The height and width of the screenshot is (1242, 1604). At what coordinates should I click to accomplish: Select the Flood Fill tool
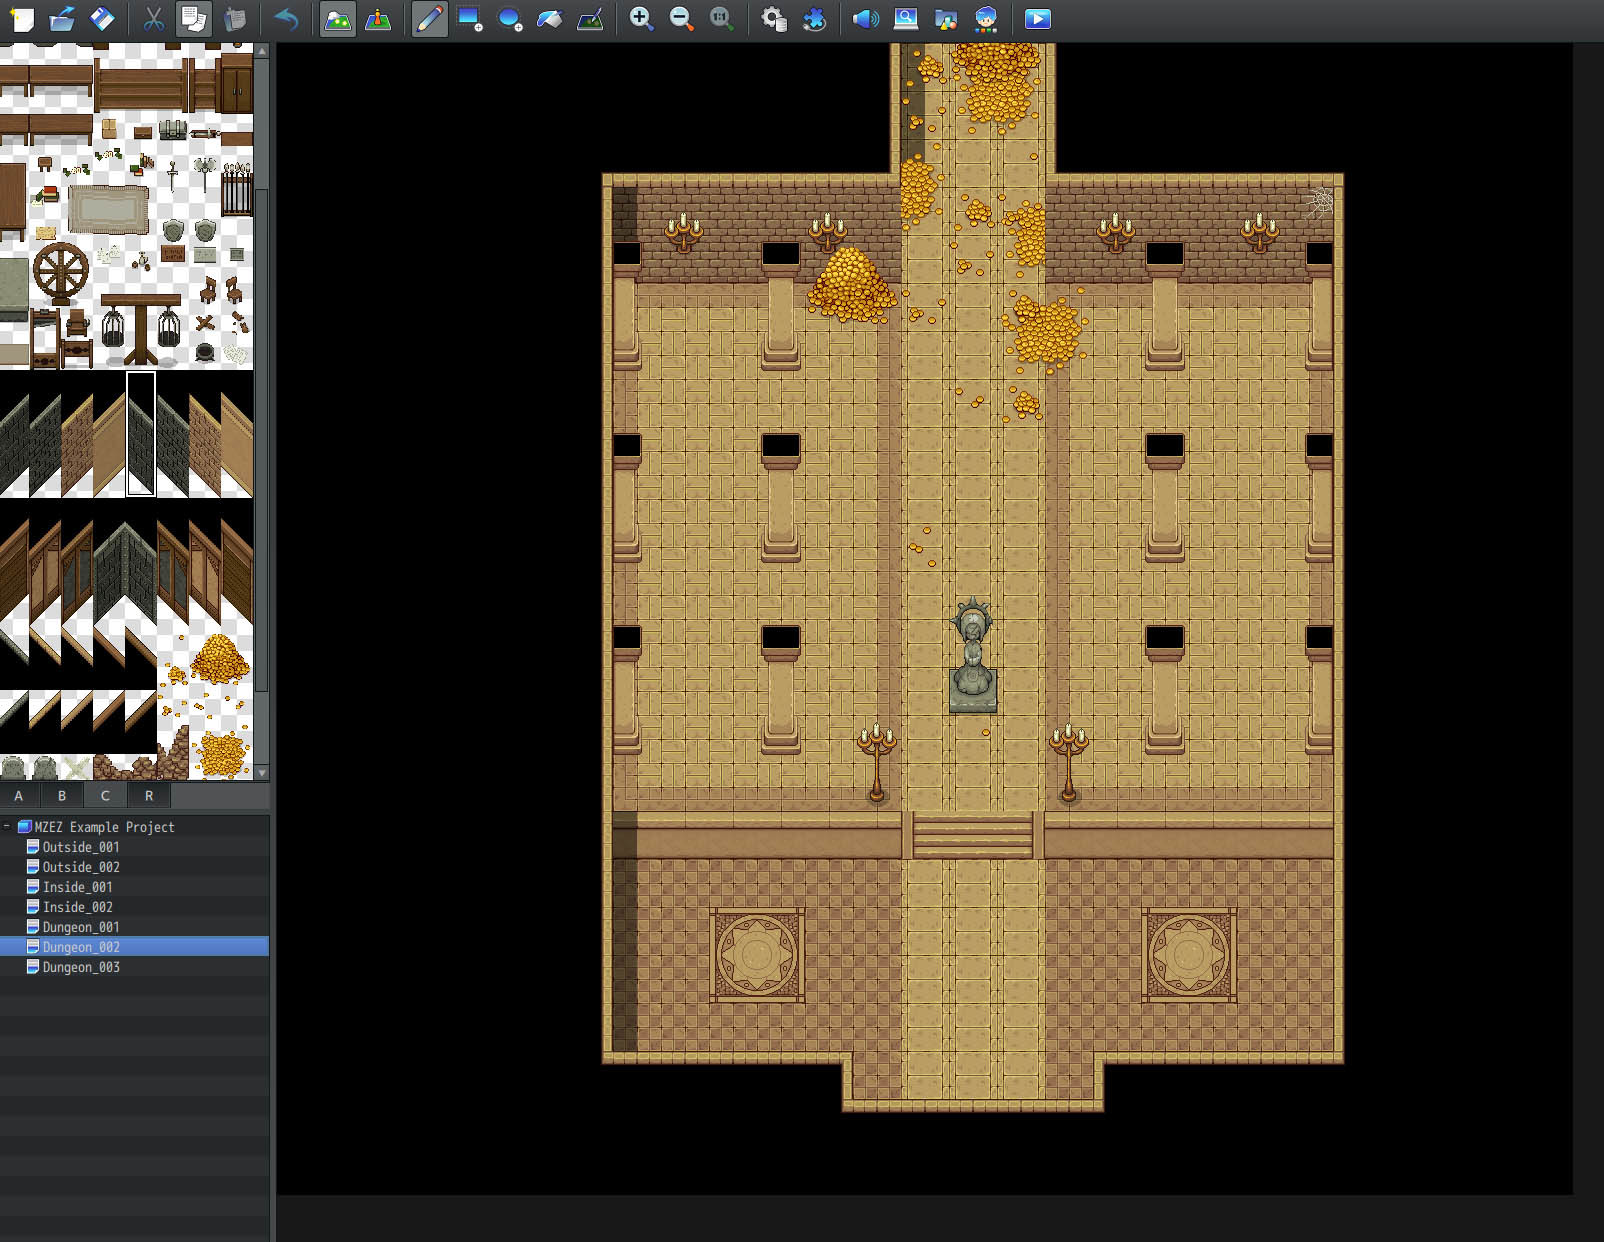point(550,19)
